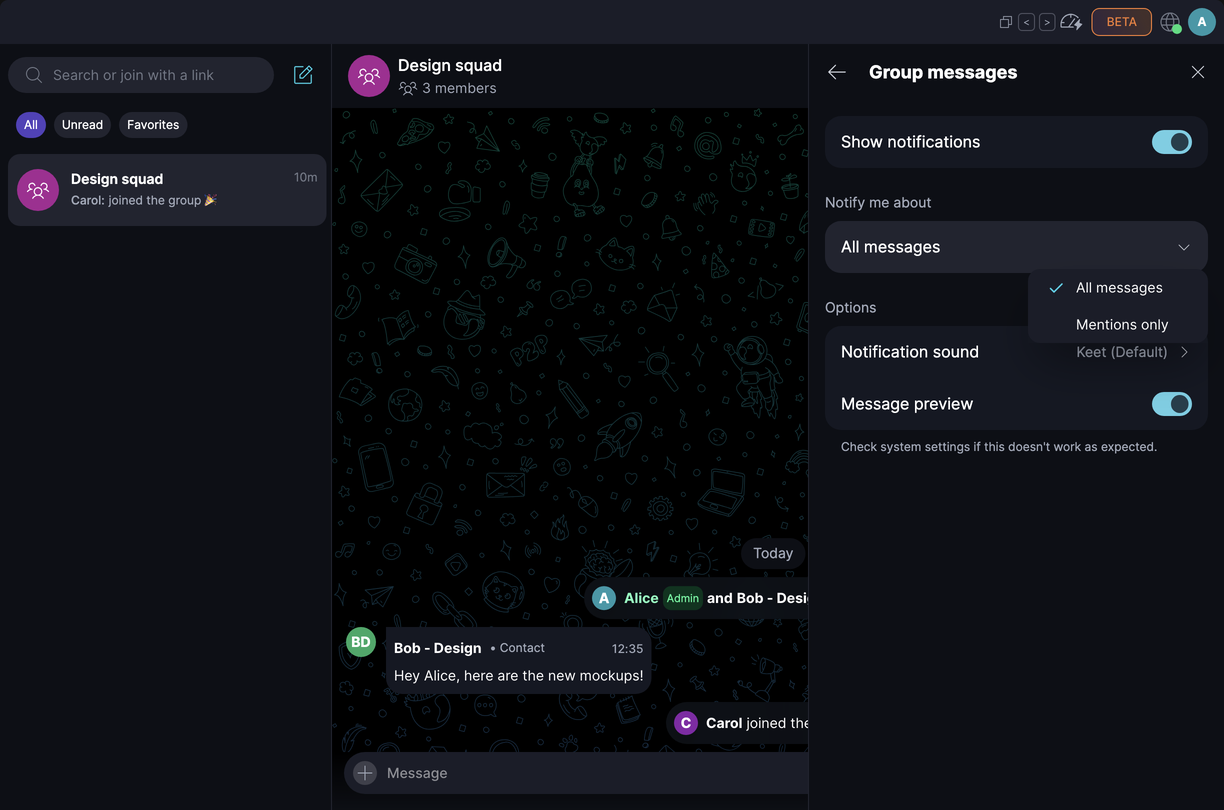This screenshot has height=810, width=1224.
Task: Click the BETA badge button
Action: (1121, 22)
